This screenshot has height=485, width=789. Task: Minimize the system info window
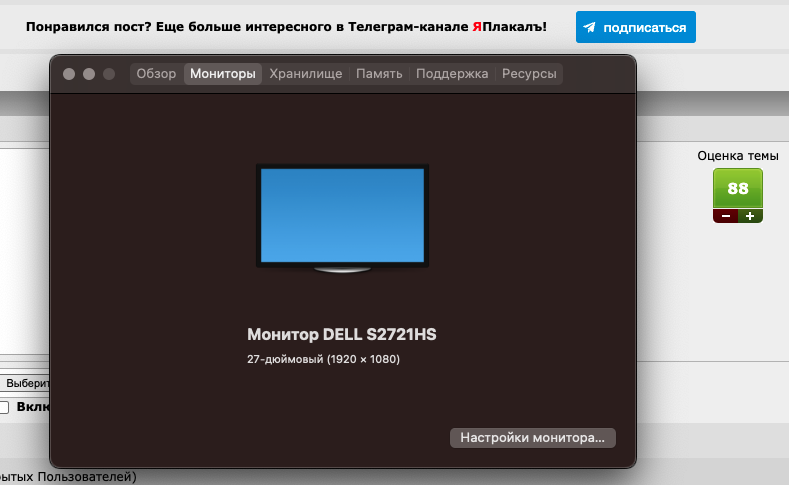coord(89,74)
